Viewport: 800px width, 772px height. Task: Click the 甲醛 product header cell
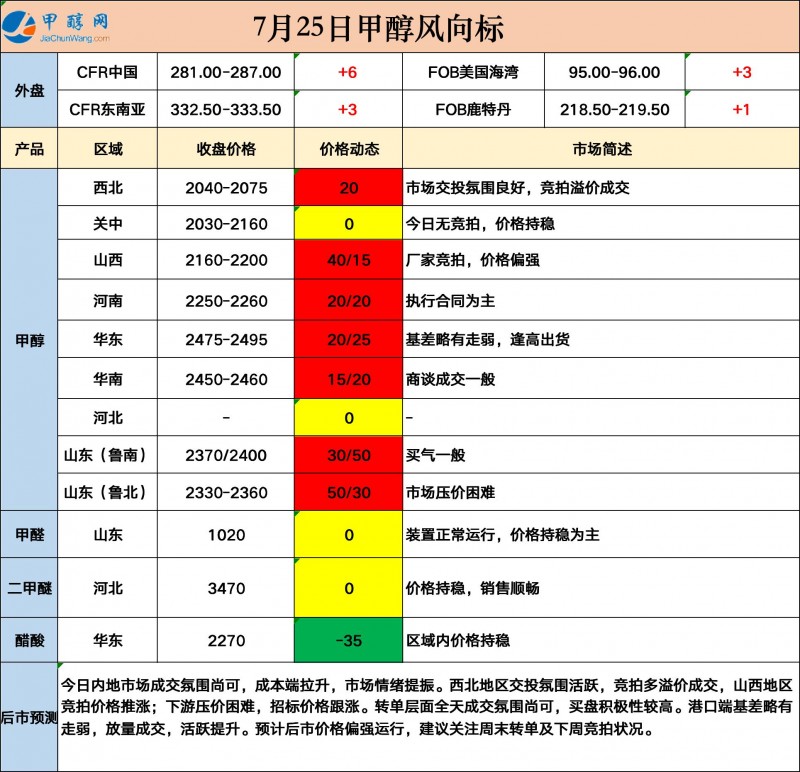pos(29,534)
